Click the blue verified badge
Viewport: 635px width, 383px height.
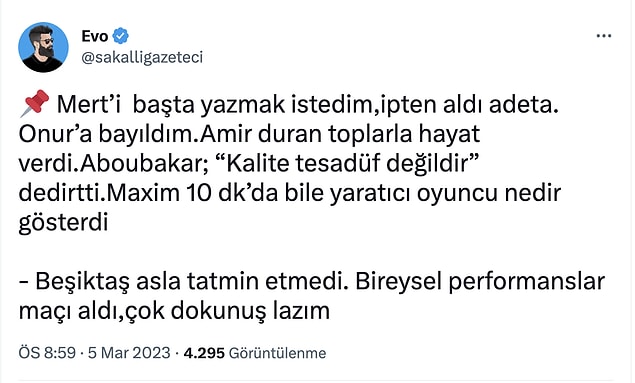pos(120,36)
